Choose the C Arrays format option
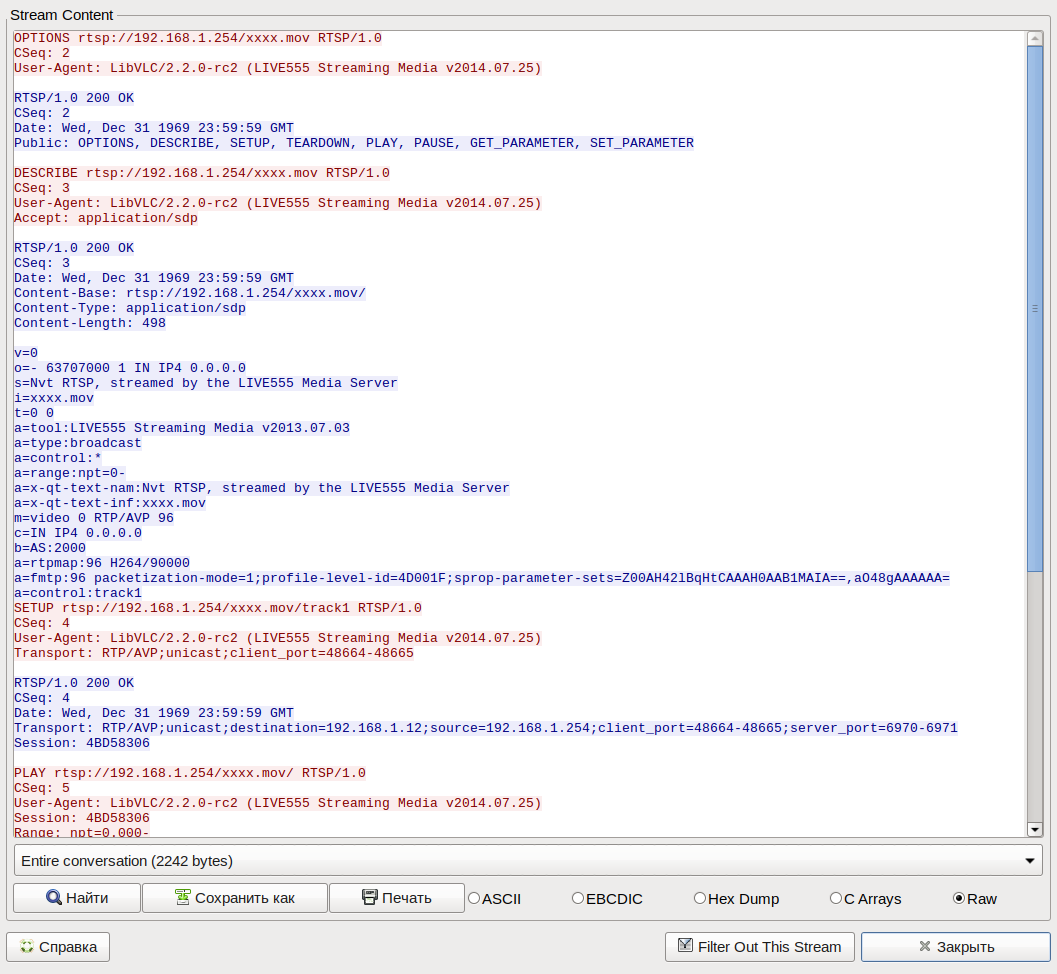The width and height of the screenshot is (1057, 974). [836, 898]
